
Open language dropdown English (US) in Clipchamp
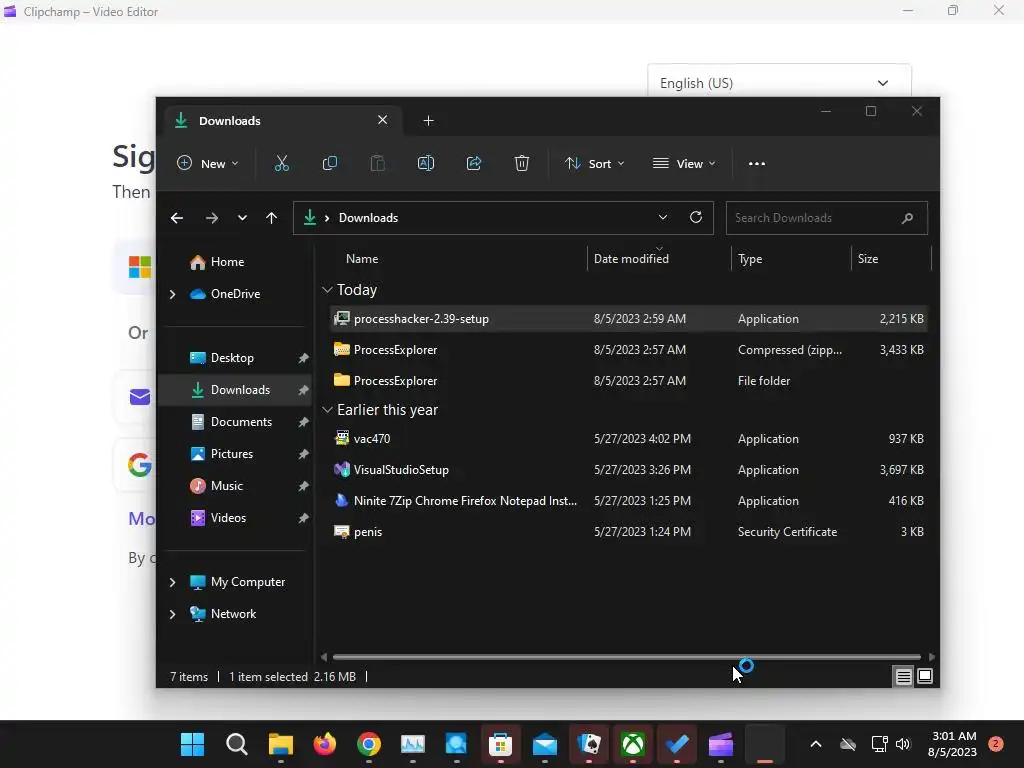779,83
